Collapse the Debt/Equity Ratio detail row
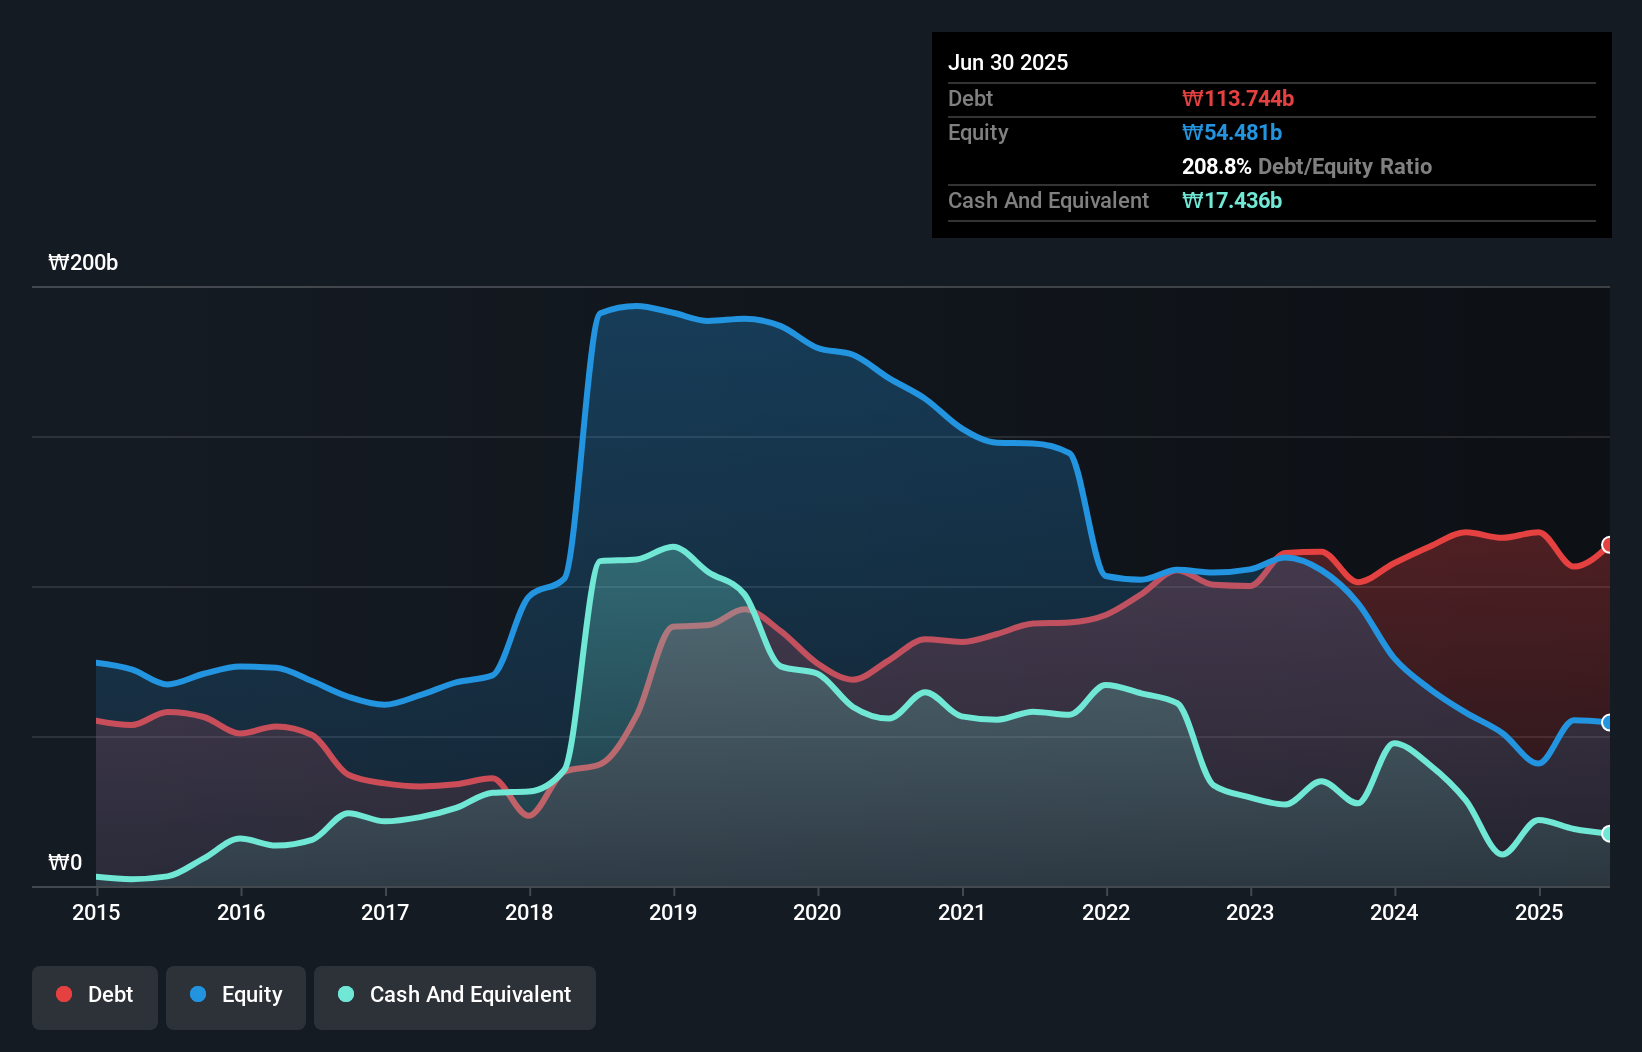 pyautogui.click(x=1307, y=166)
